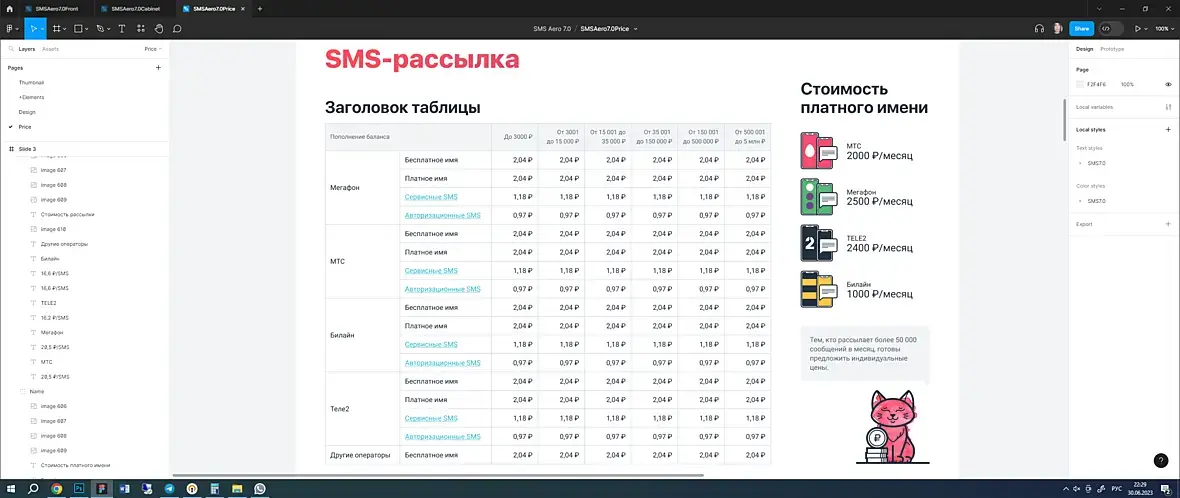Click SMS Aero 7.0 project breadcrumb
The image size is (1180, 498).
(552, 29)
